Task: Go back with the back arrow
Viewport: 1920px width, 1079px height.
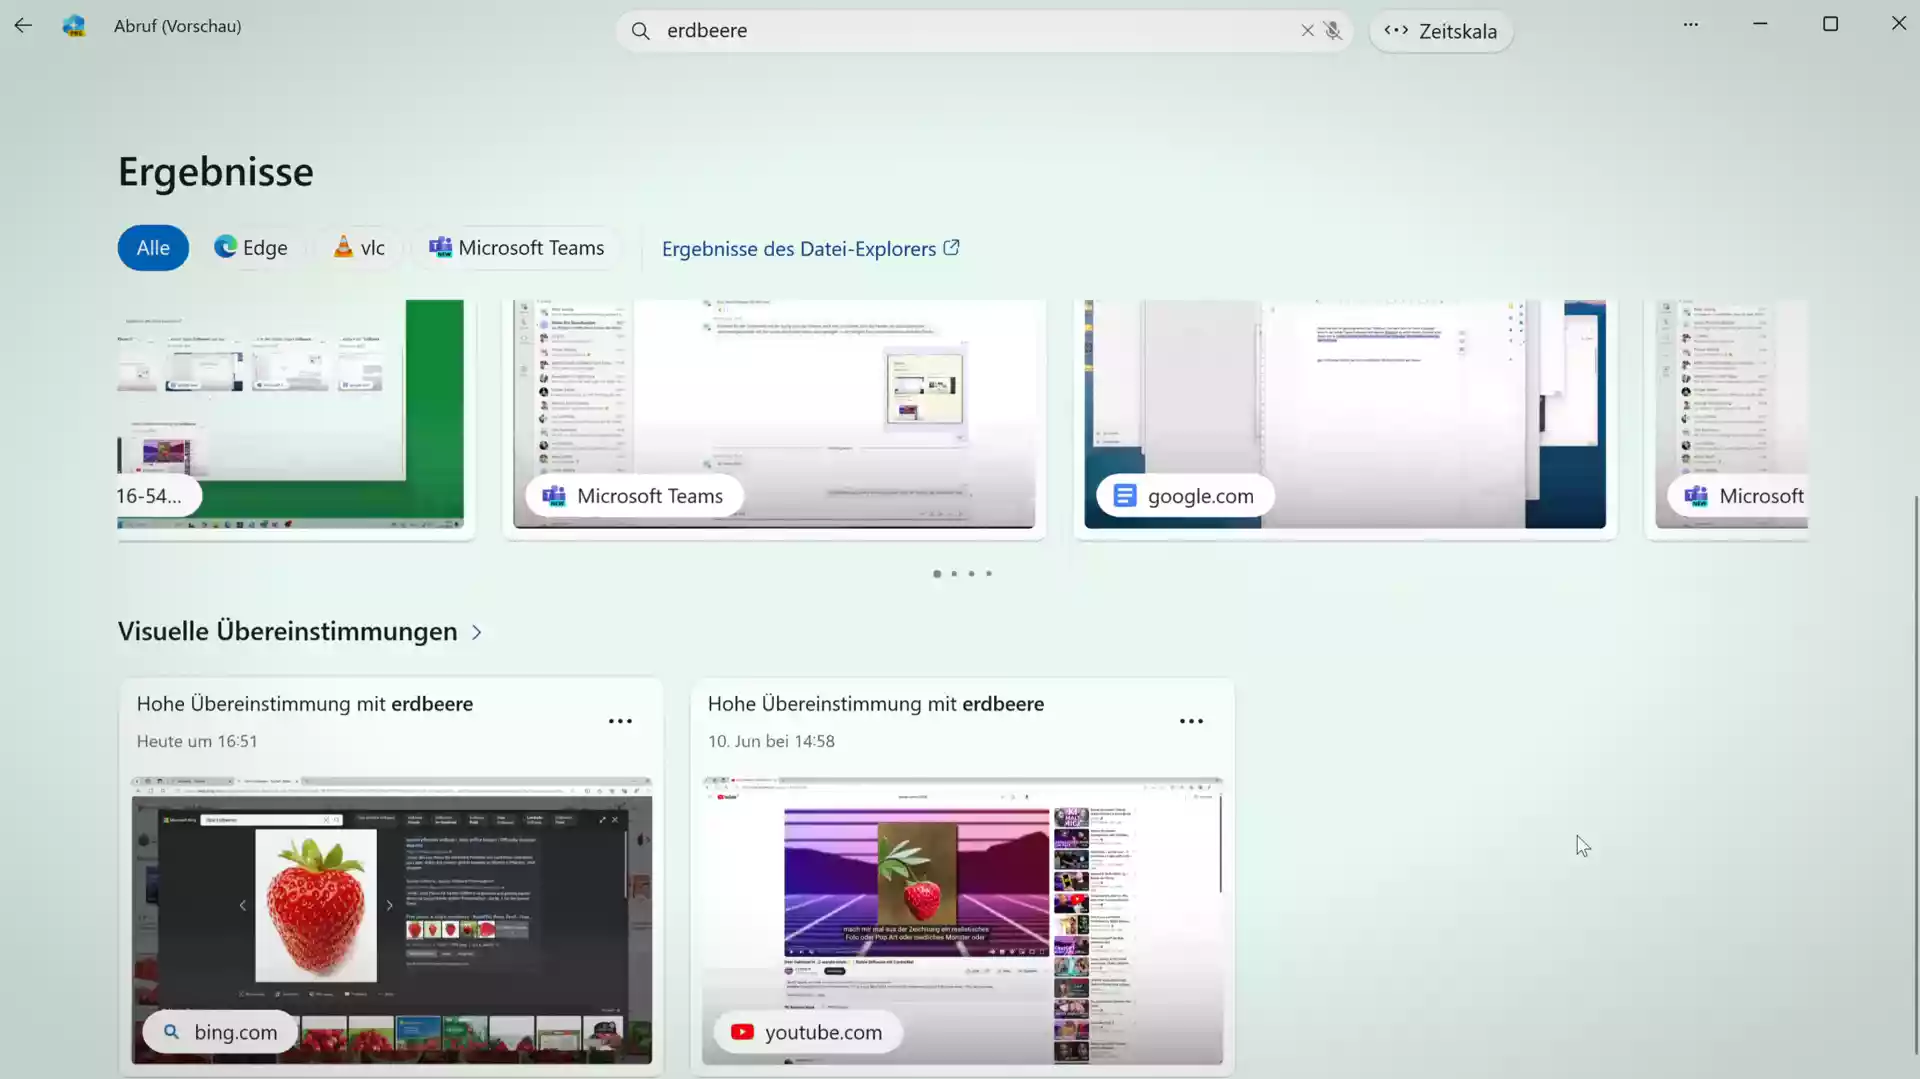Action: tap(23, 26)
